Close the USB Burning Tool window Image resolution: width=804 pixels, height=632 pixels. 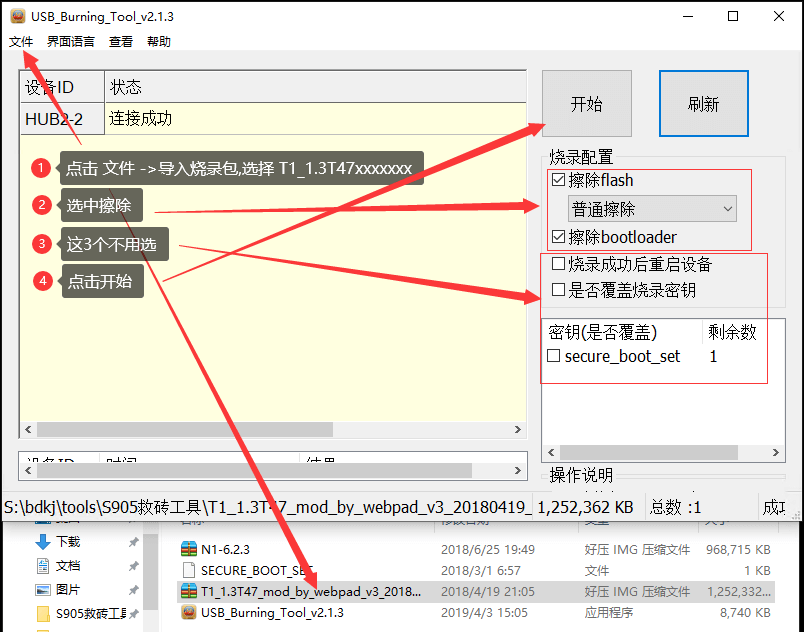tap(779, 16)
